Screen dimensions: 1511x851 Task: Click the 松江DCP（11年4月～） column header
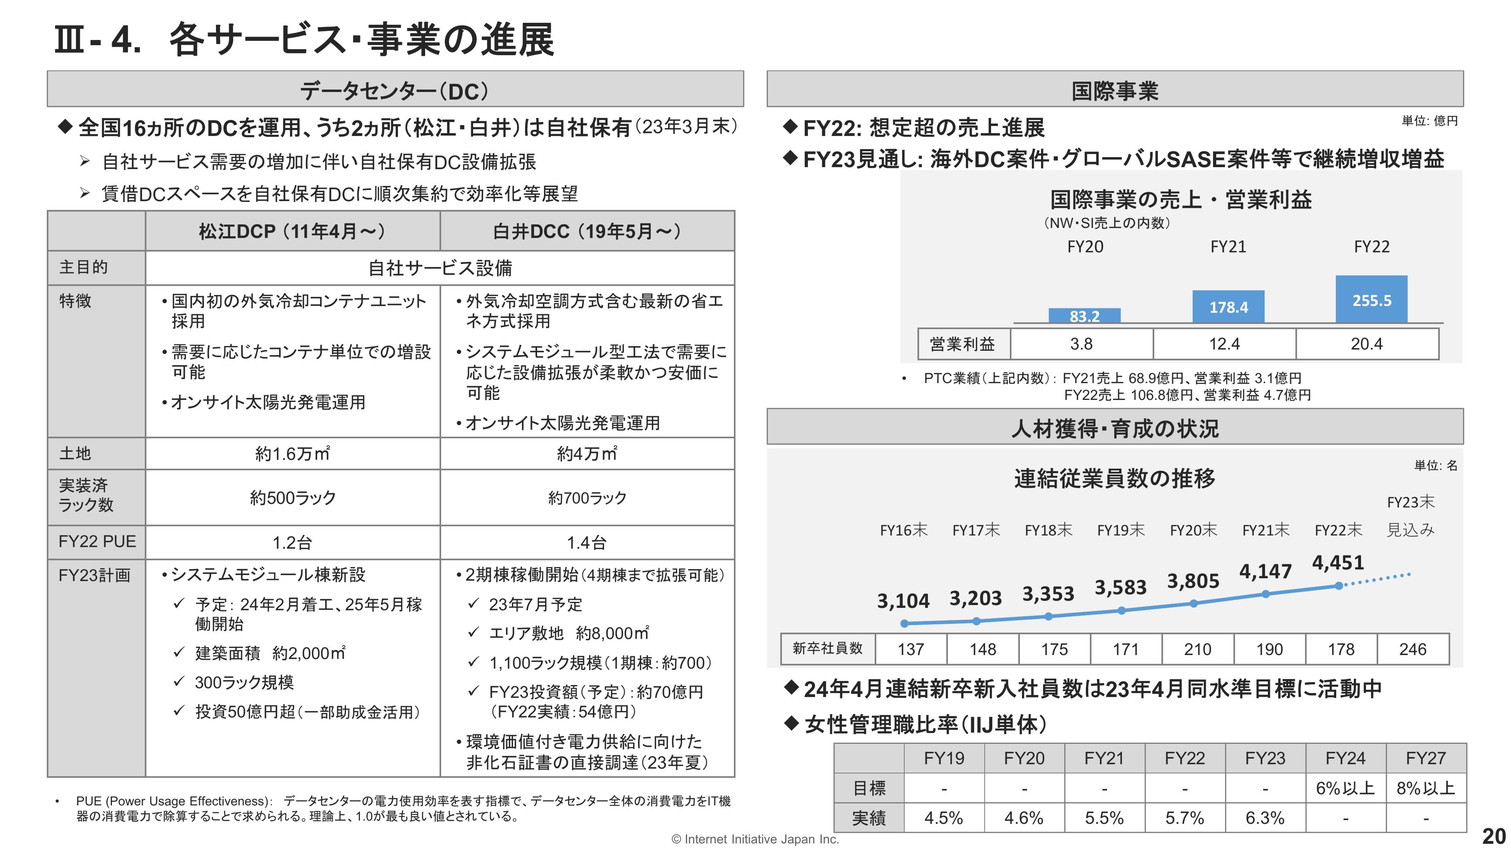pos(292,231)
